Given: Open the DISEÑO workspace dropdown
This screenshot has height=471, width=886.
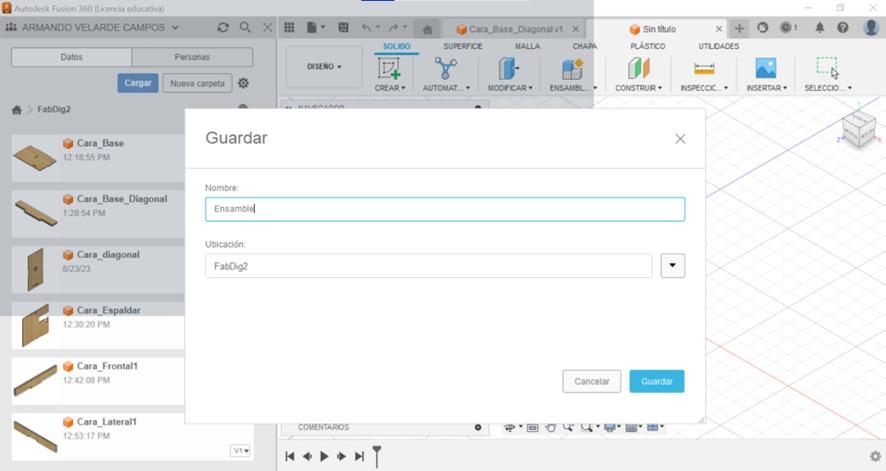Looking at the screenshot, I should click(x=324, y=67).
